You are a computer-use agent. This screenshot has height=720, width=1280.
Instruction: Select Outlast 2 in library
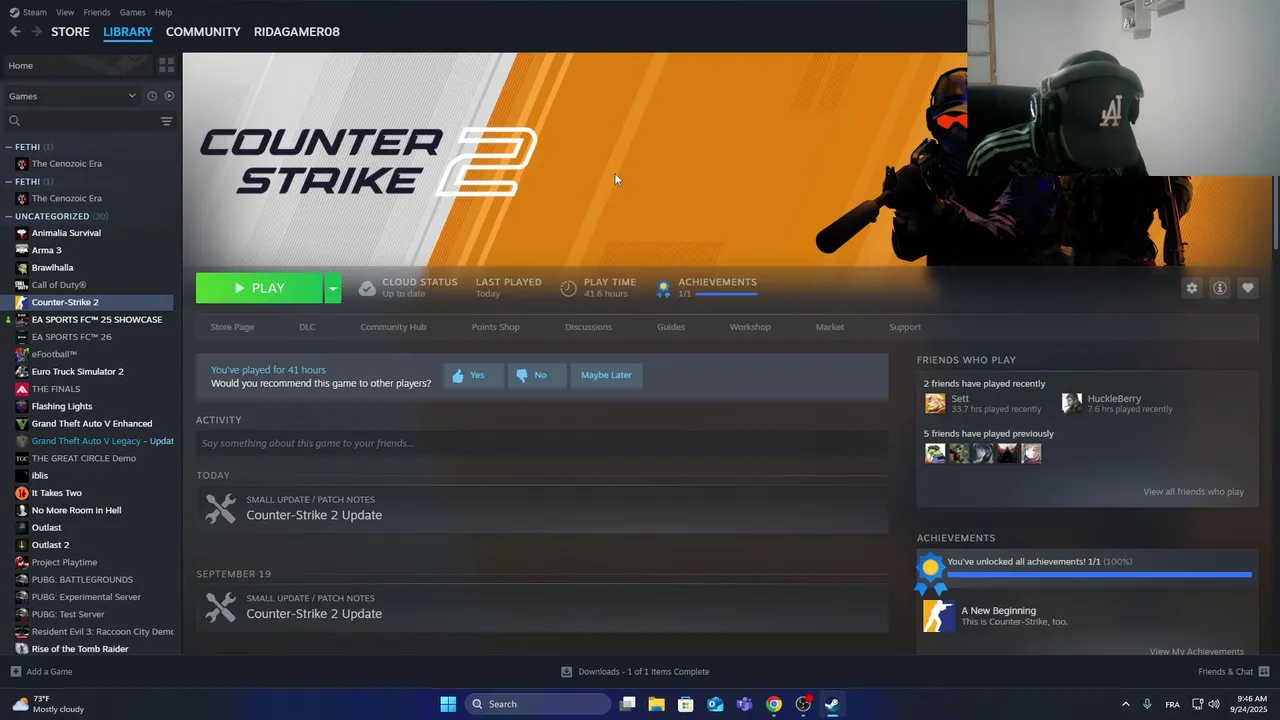(x=50, y=545)
